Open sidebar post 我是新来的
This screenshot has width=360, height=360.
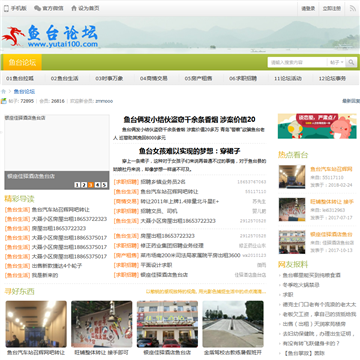pyautogui.click(x=45, y=275)
